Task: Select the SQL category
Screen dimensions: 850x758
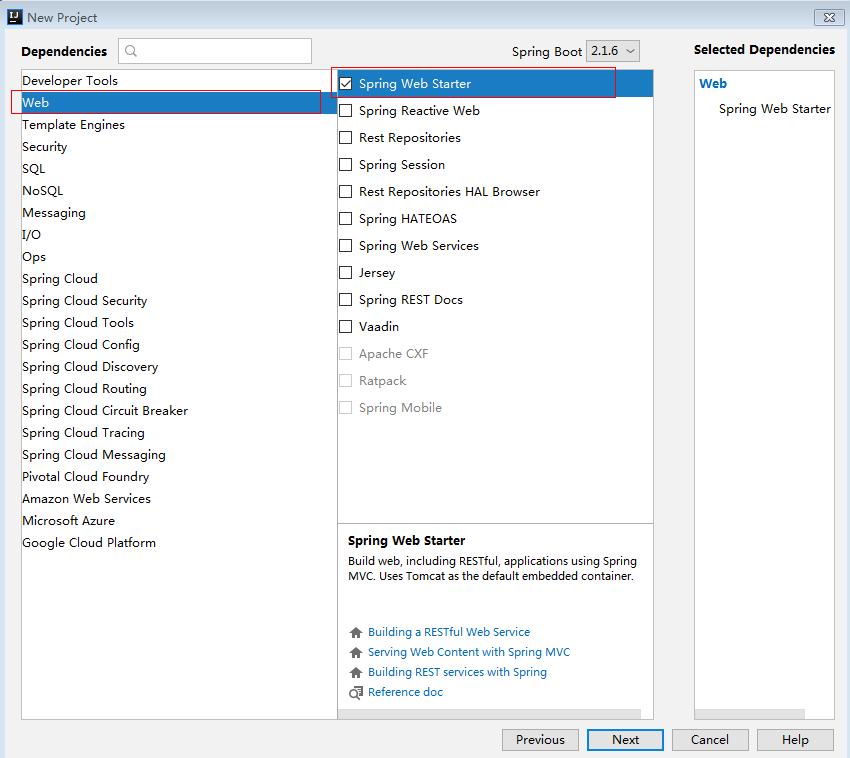Action: pos(179,169)
